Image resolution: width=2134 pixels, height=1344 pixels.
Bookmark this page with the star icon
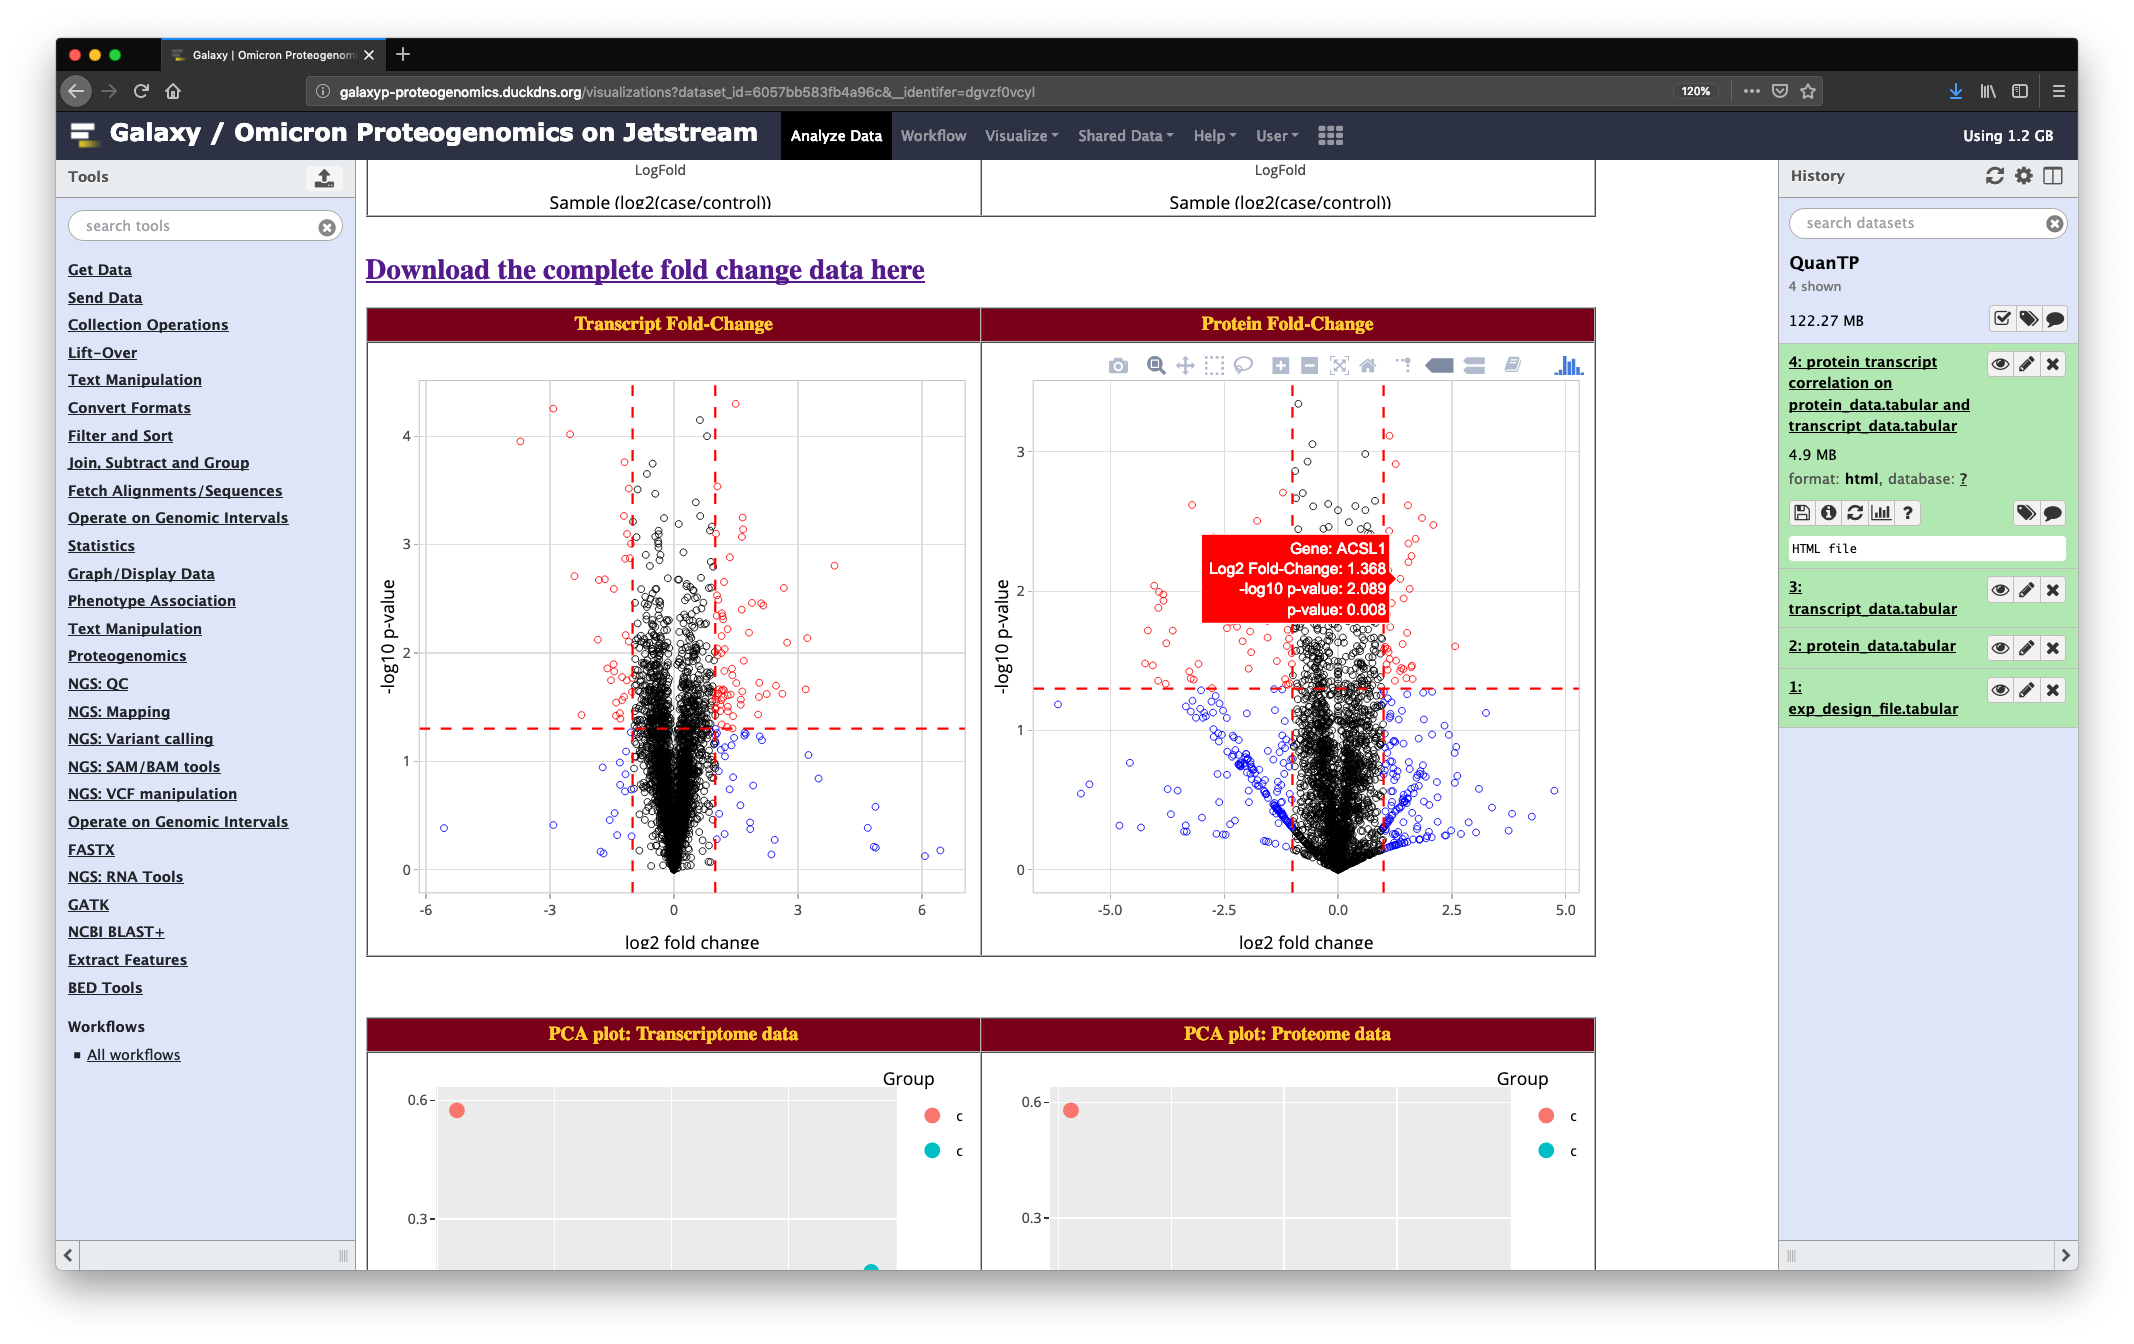[x=1808, y=91]
